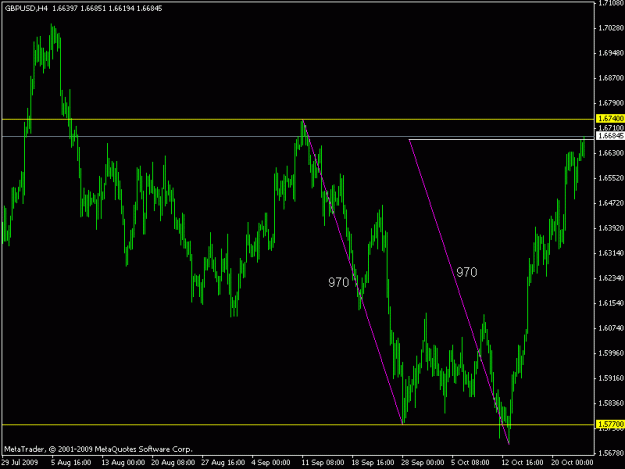Select magenta trendline ending at the October low
Viewport: 625px width, 469px height.
click(459, 292)
